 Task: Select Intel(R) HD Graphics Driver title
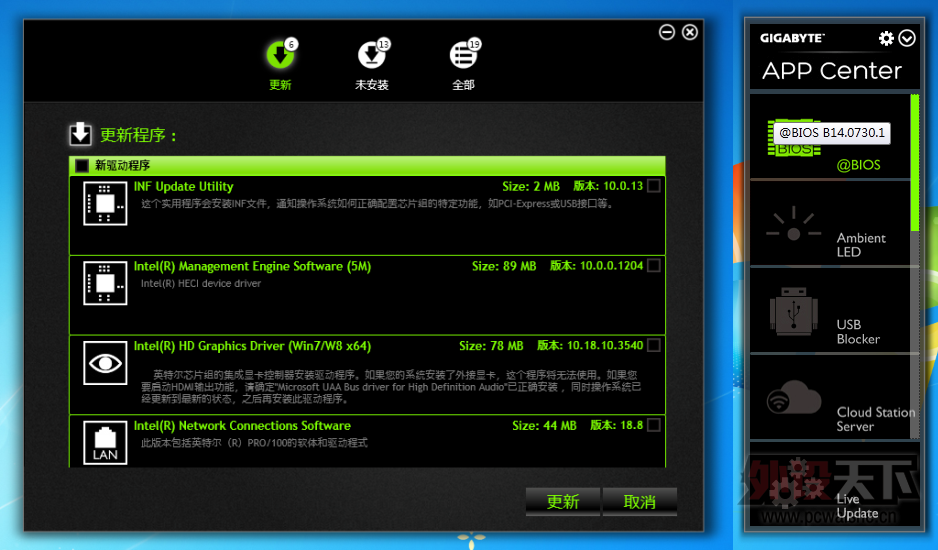point(252,346)
